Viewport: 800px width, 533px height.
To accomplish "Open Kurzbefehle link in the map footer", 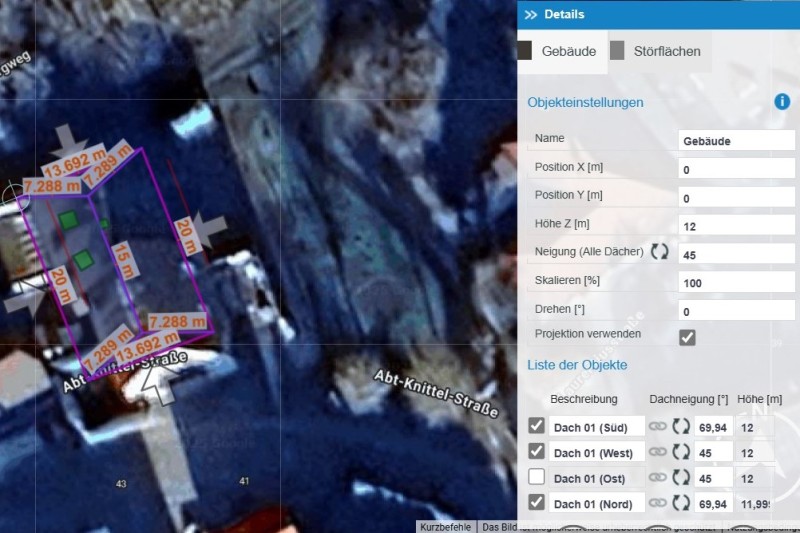I will [445, 526].
